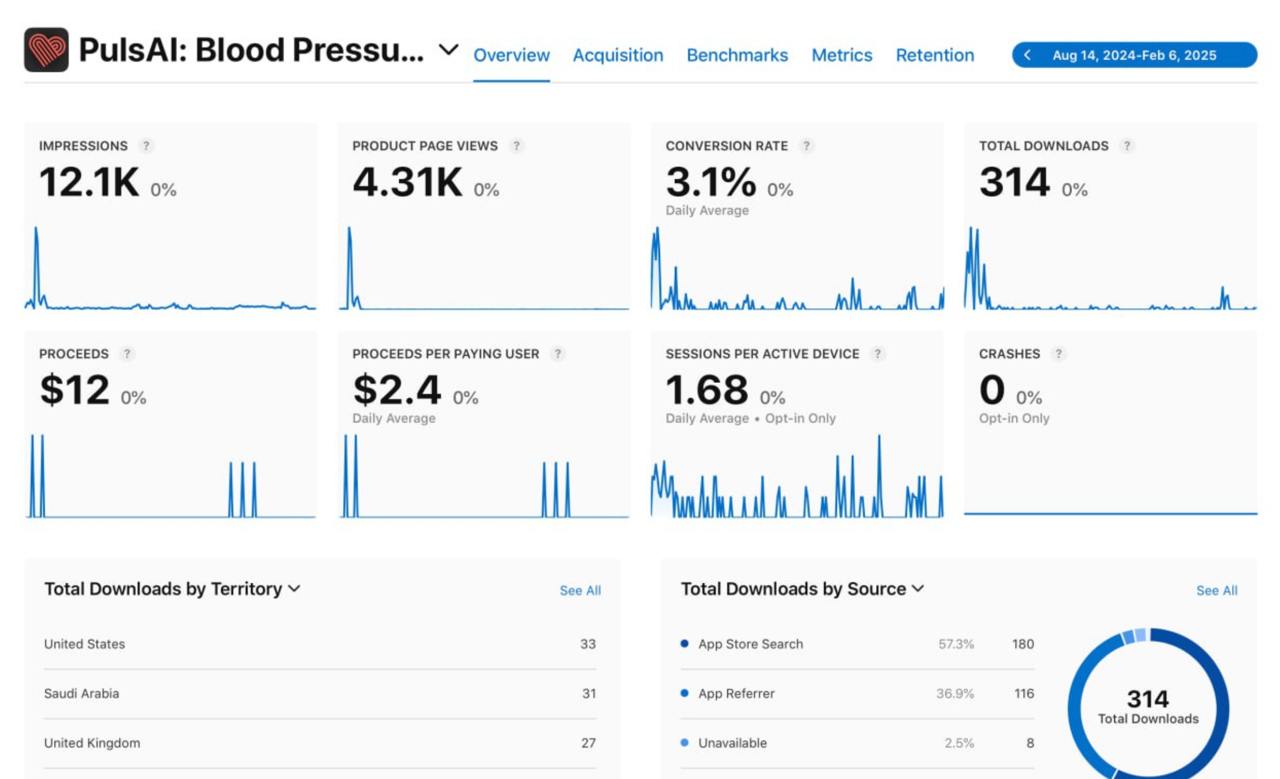Open the Impressions help tooltip
1280x779 pixels.
click(146, 146)
